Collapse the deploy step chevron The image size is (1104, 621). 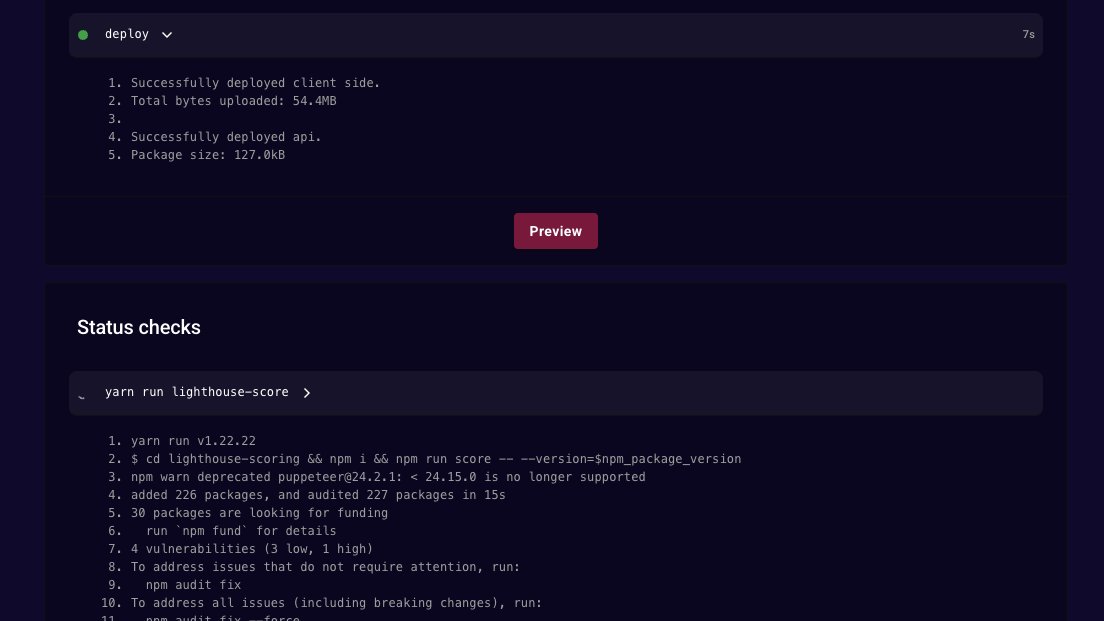(167, 34)
